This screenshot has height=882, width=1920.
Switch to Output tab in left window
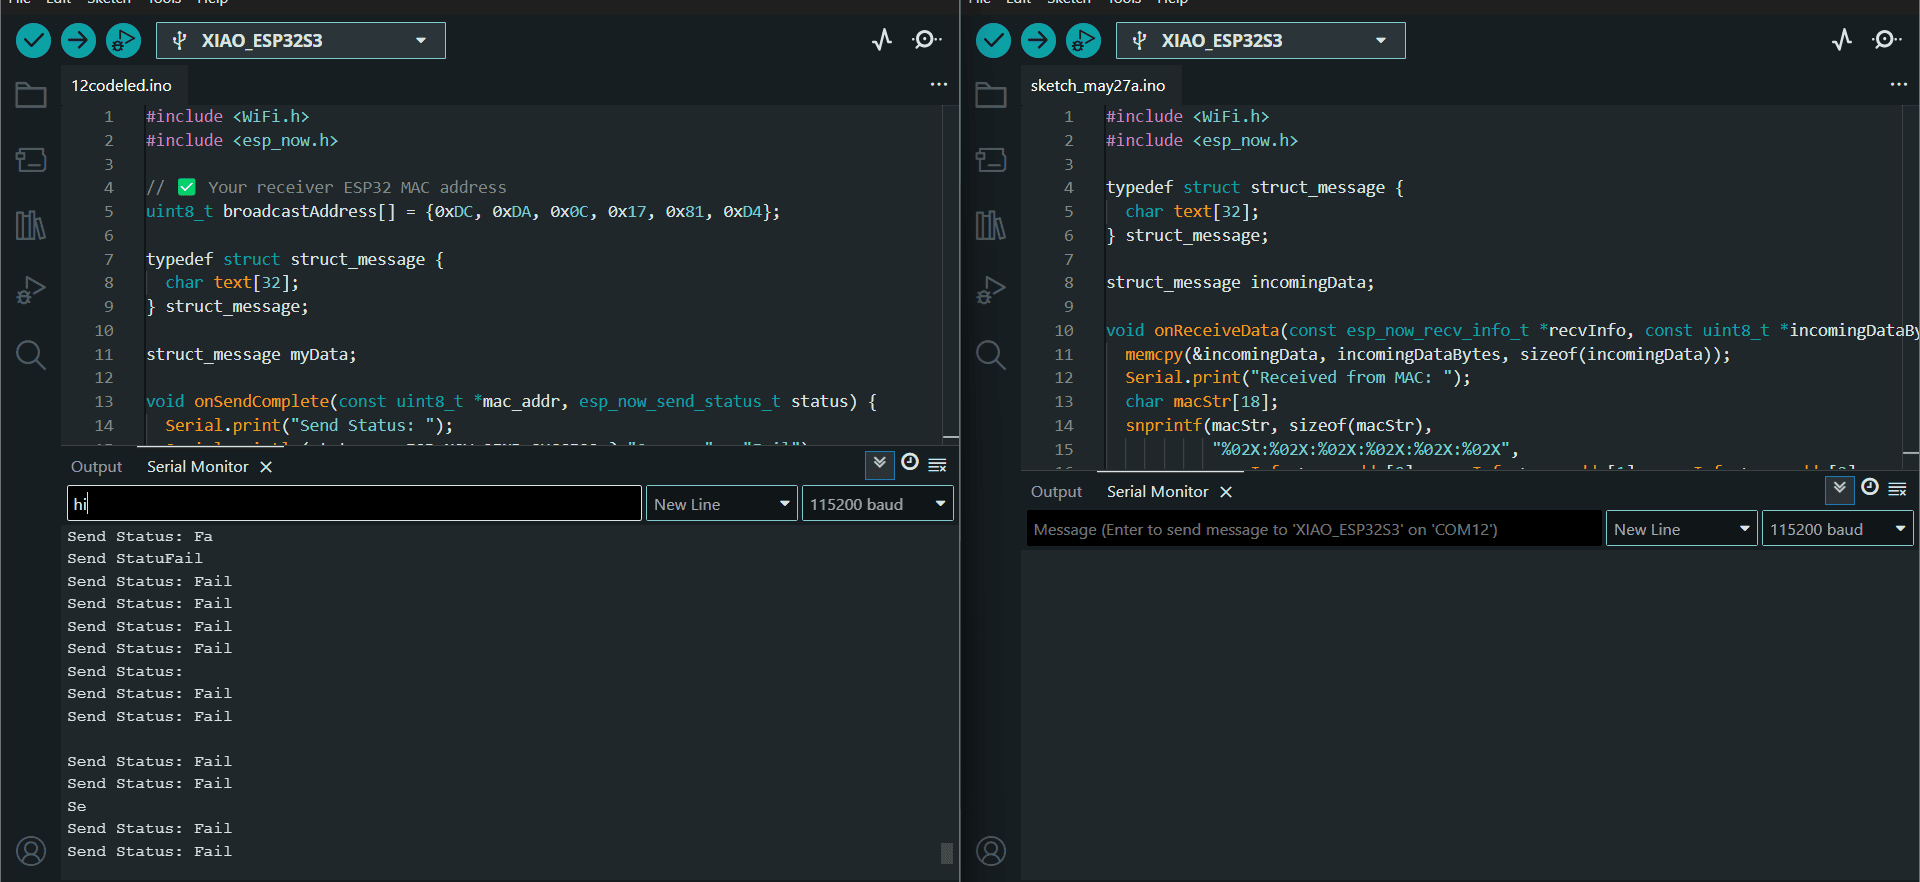96,467
